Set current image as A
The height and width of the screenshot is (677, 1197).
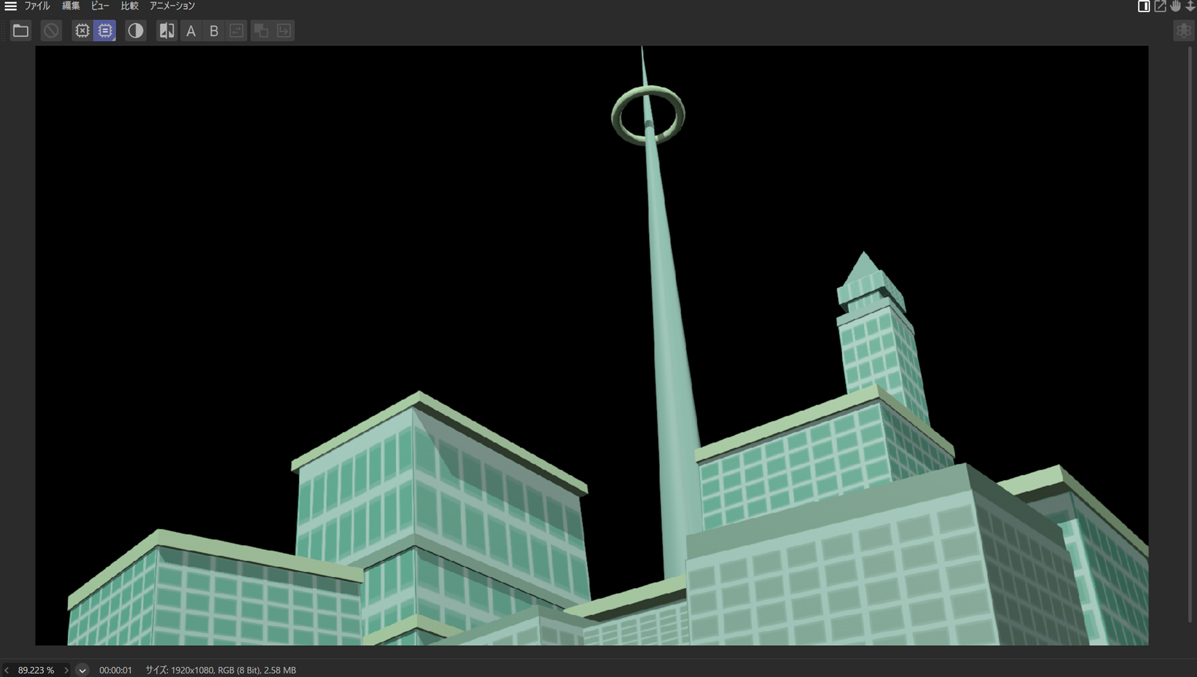(x=191, y=31)
